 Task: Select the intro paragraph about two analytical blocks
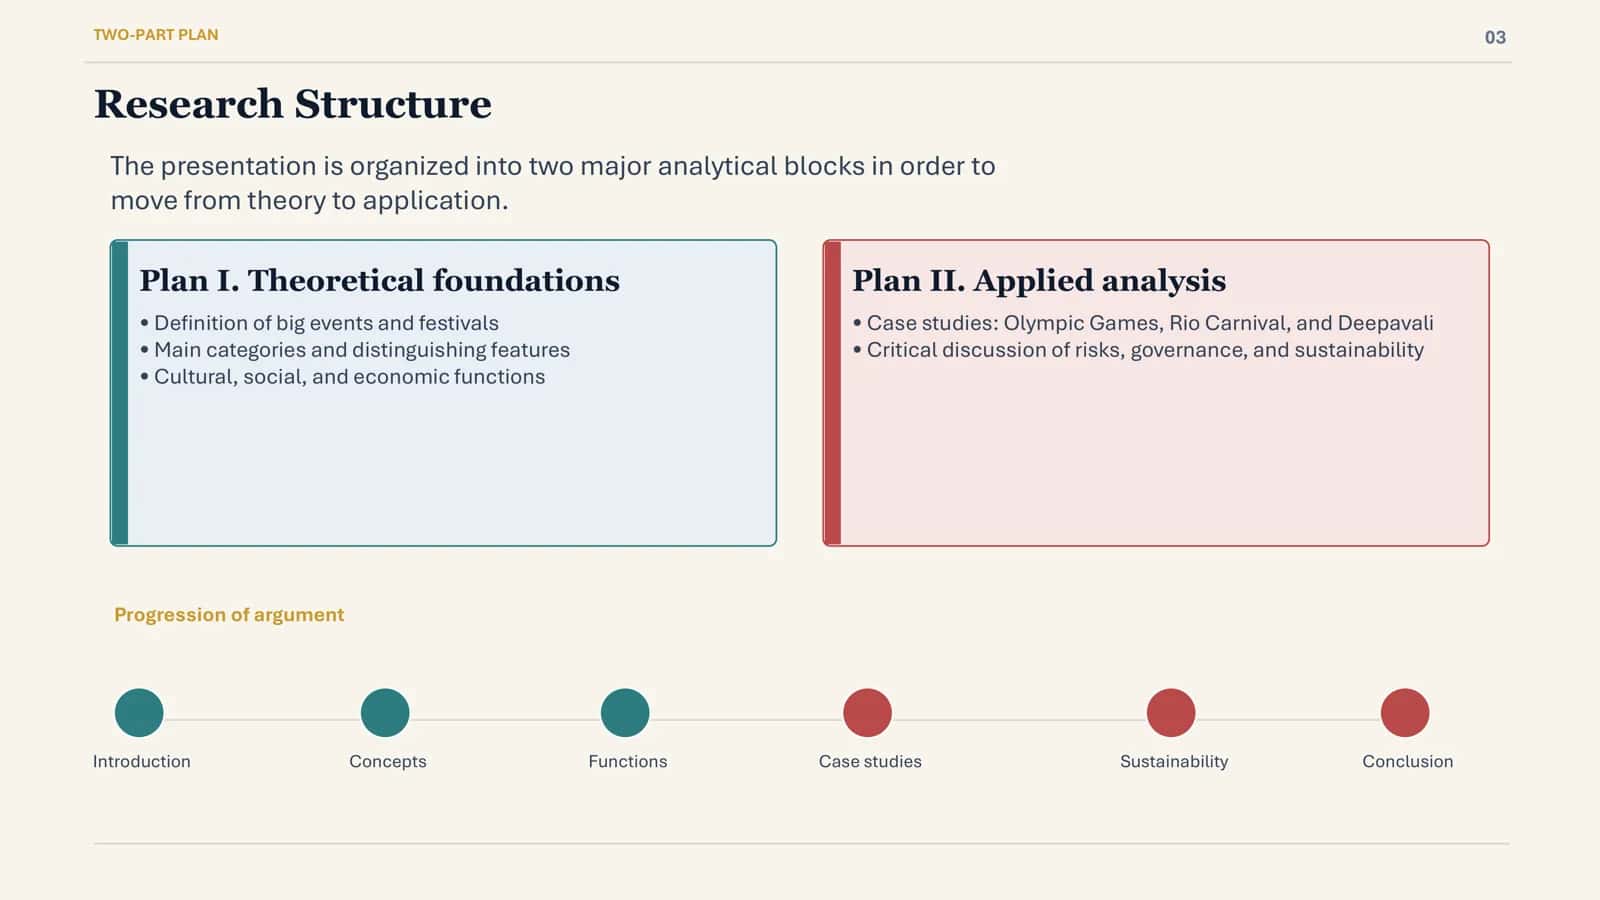[553, 183]
